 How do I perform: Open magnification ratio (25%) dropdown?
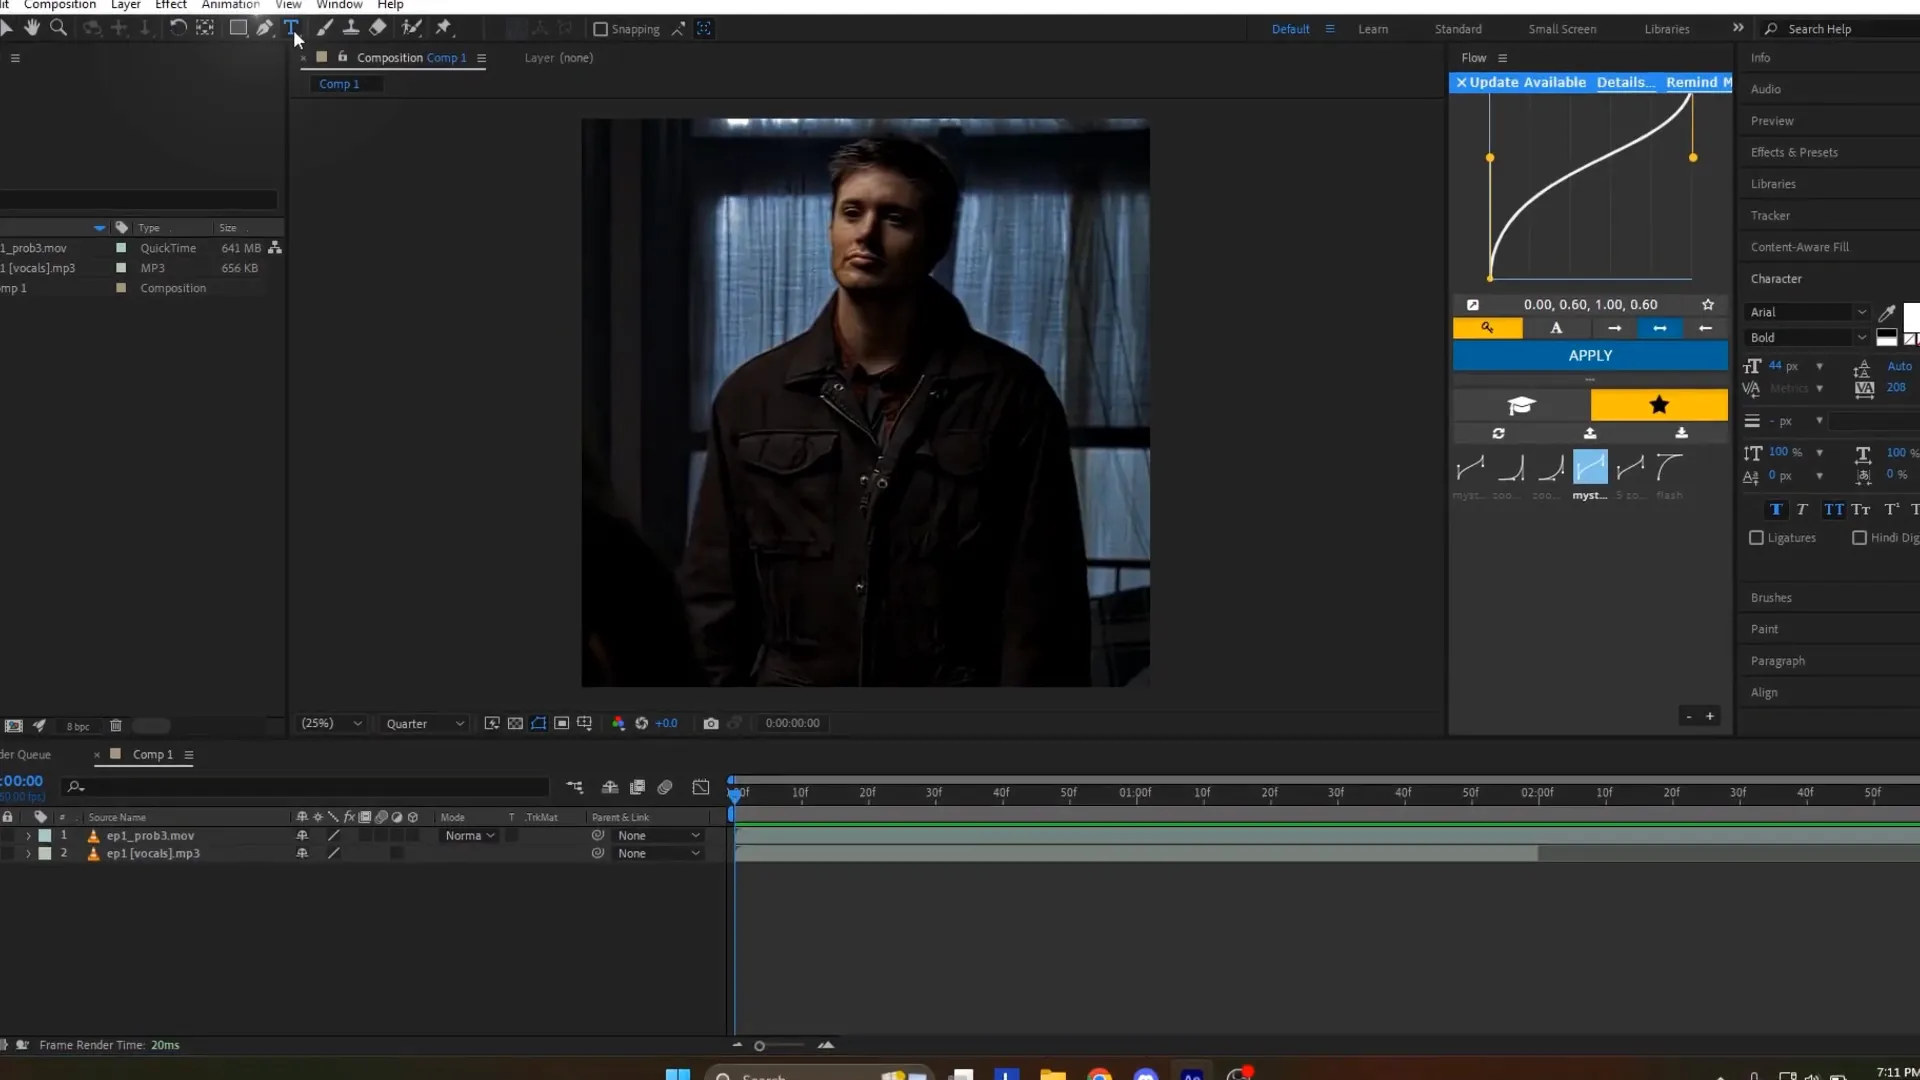331,724
